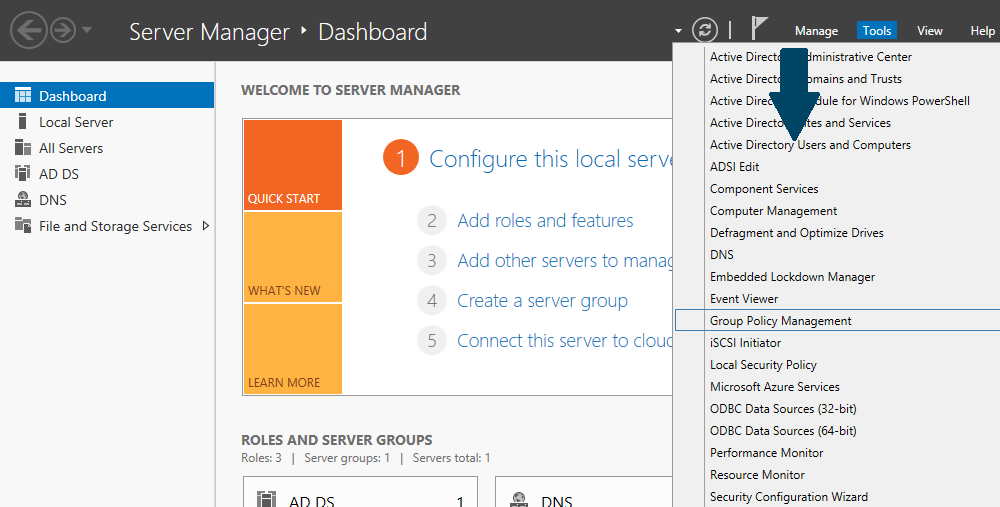The height and width of the screenshot is (507, 1000).
Task: Open Active Directory Sites and Services
Action: pyautogui.click(x=800, y=123)
